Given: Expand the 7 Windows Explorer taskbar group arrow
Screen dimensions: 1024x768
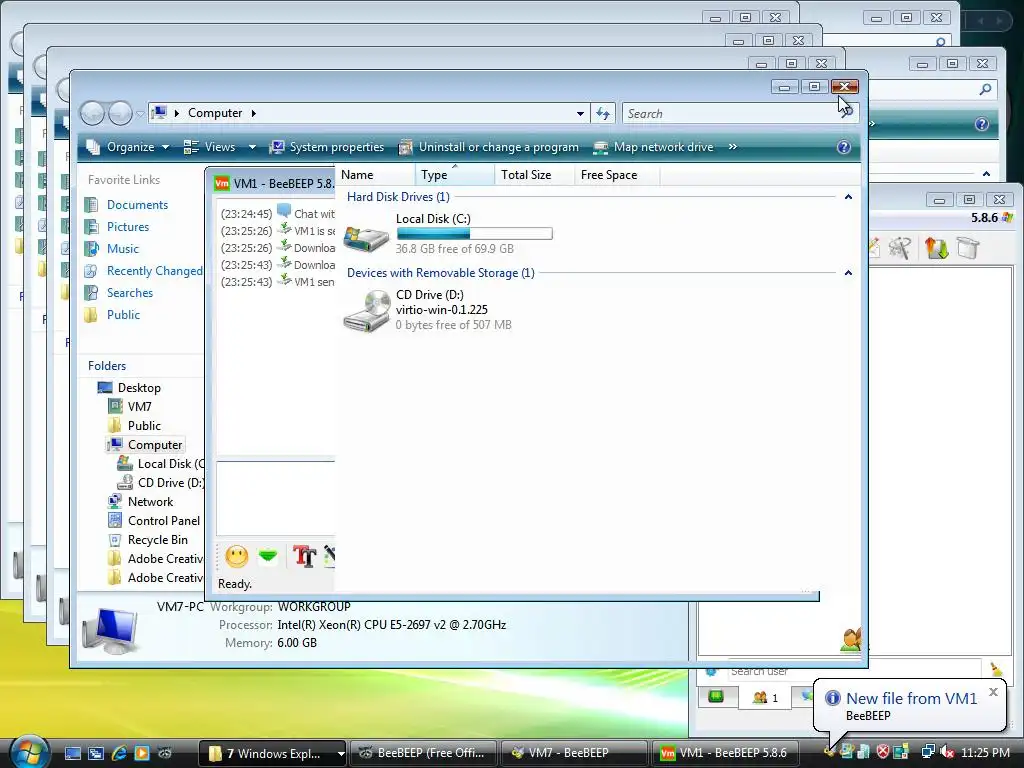Looking at the screenshot, I should 340,754.
